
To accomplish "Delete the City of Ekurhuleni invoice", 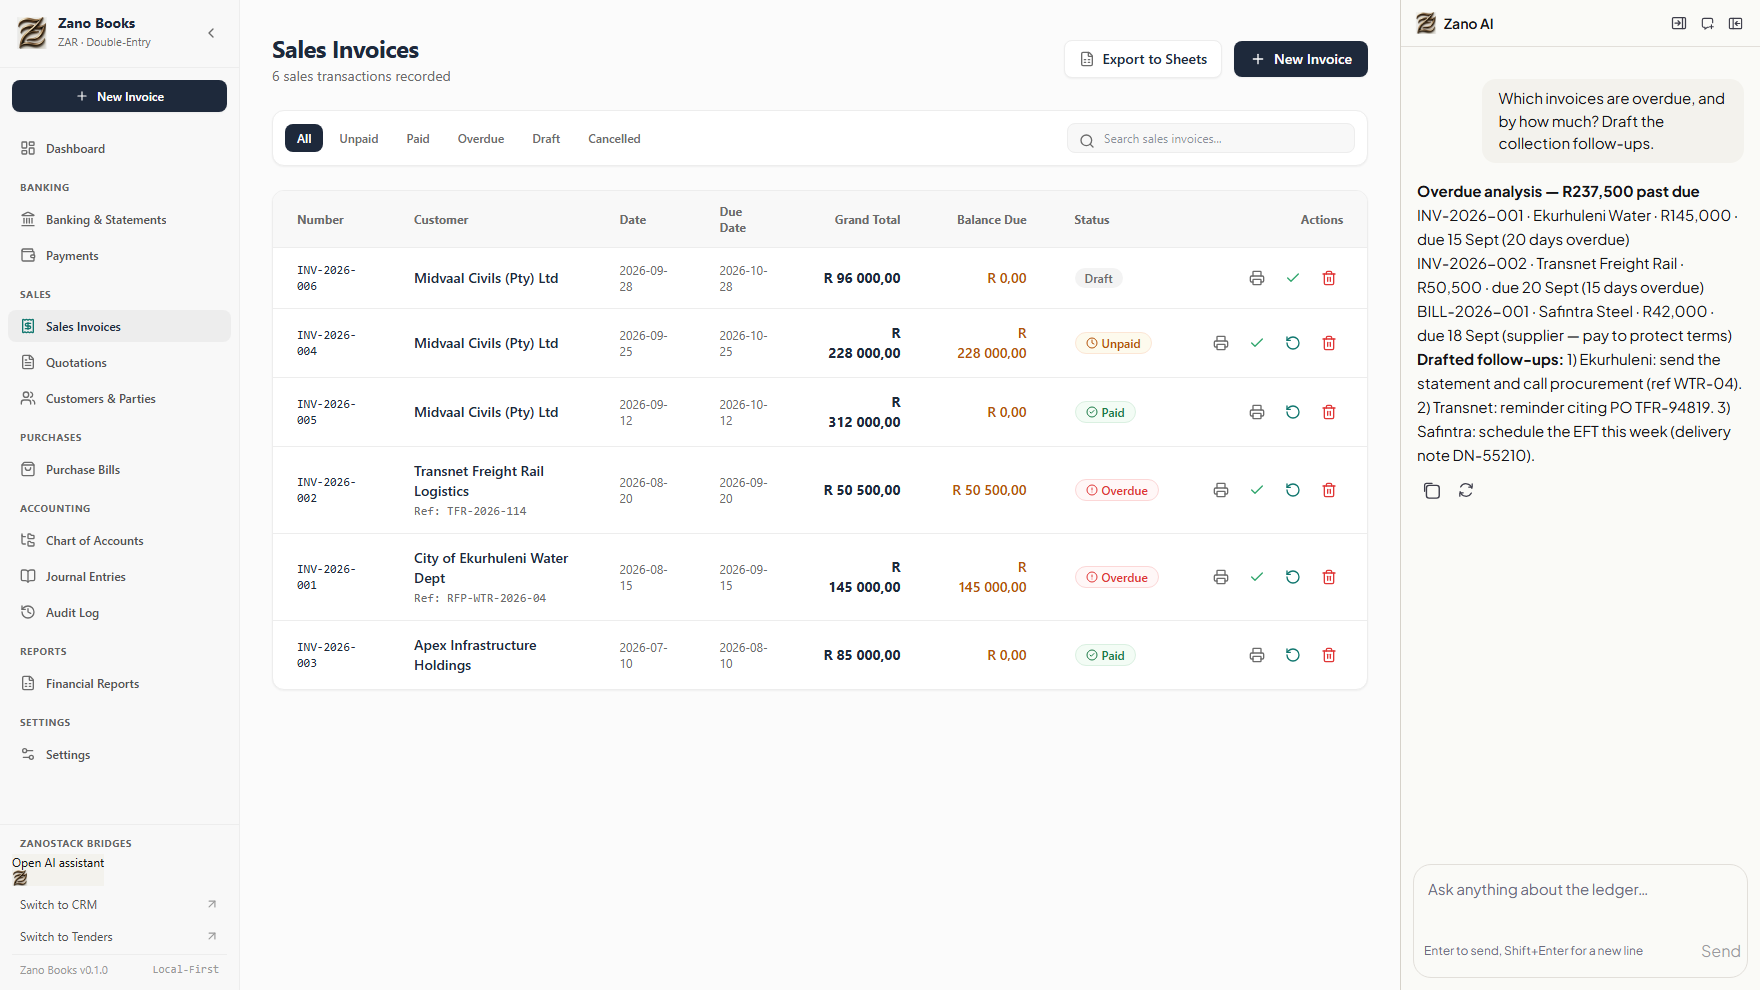I will point(1329,577).
